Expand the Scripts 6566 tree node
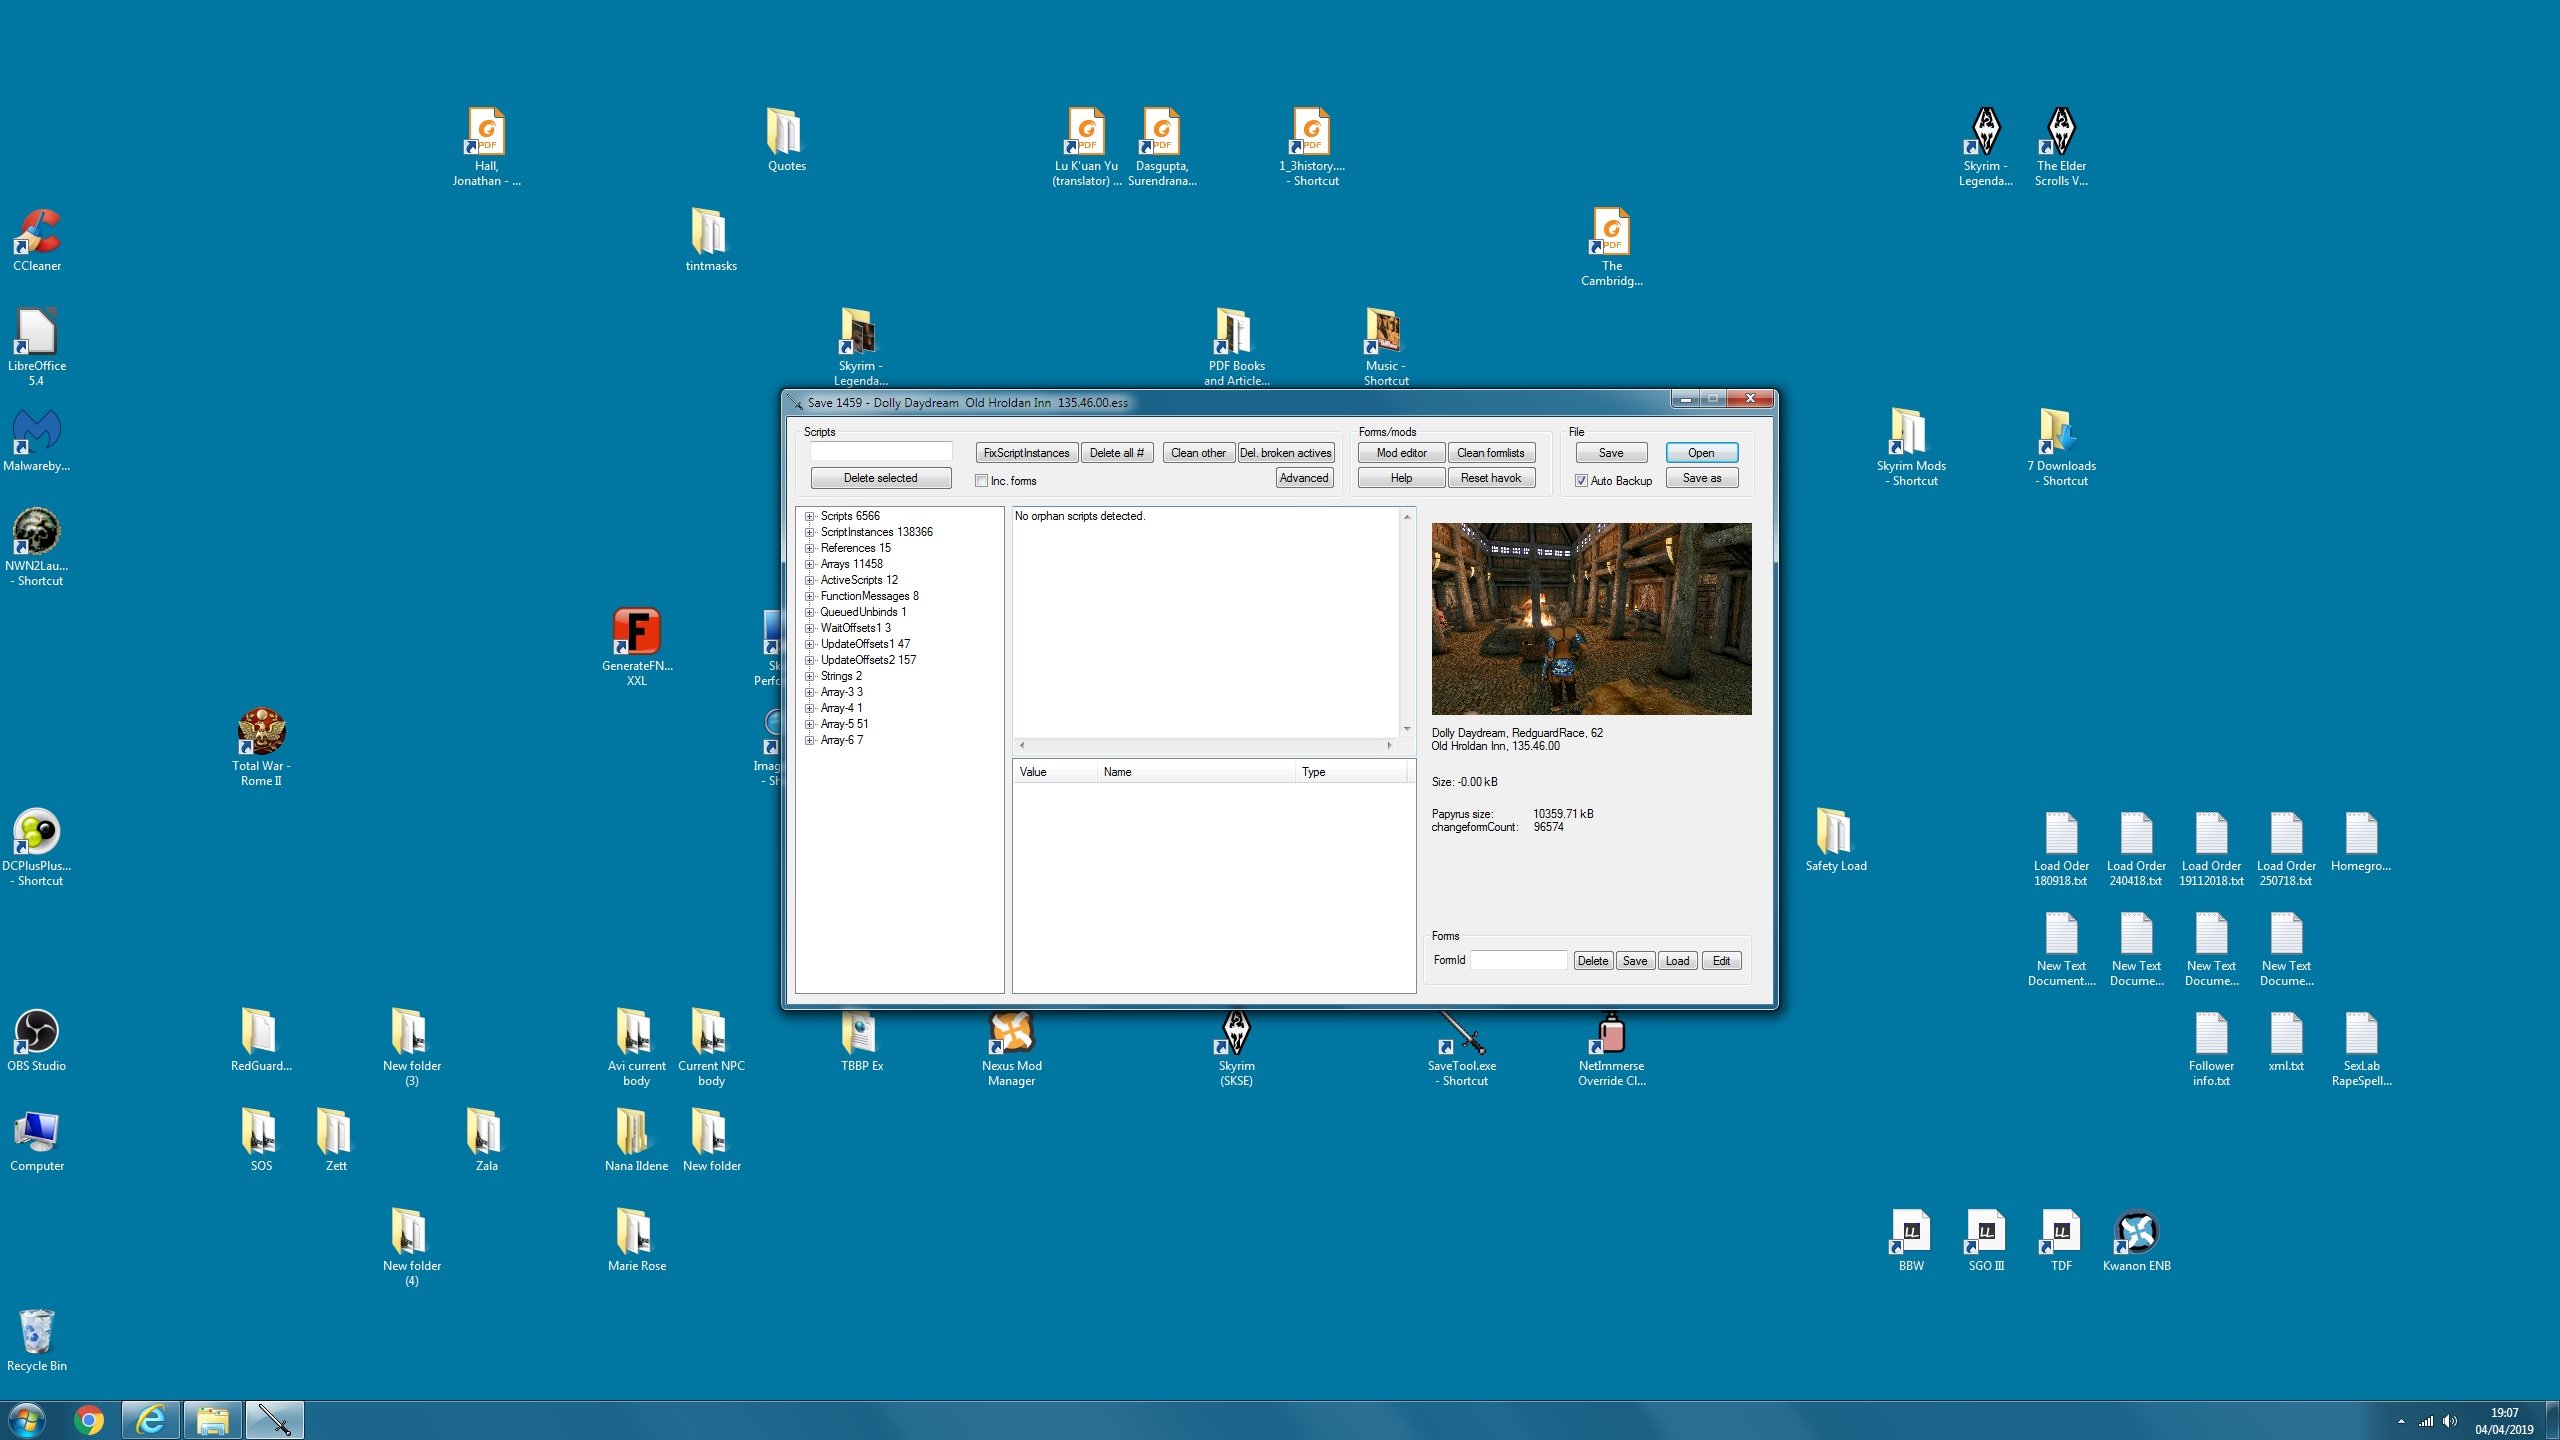This screenshot has height=1440, width=2560. (x=810, y=517)
